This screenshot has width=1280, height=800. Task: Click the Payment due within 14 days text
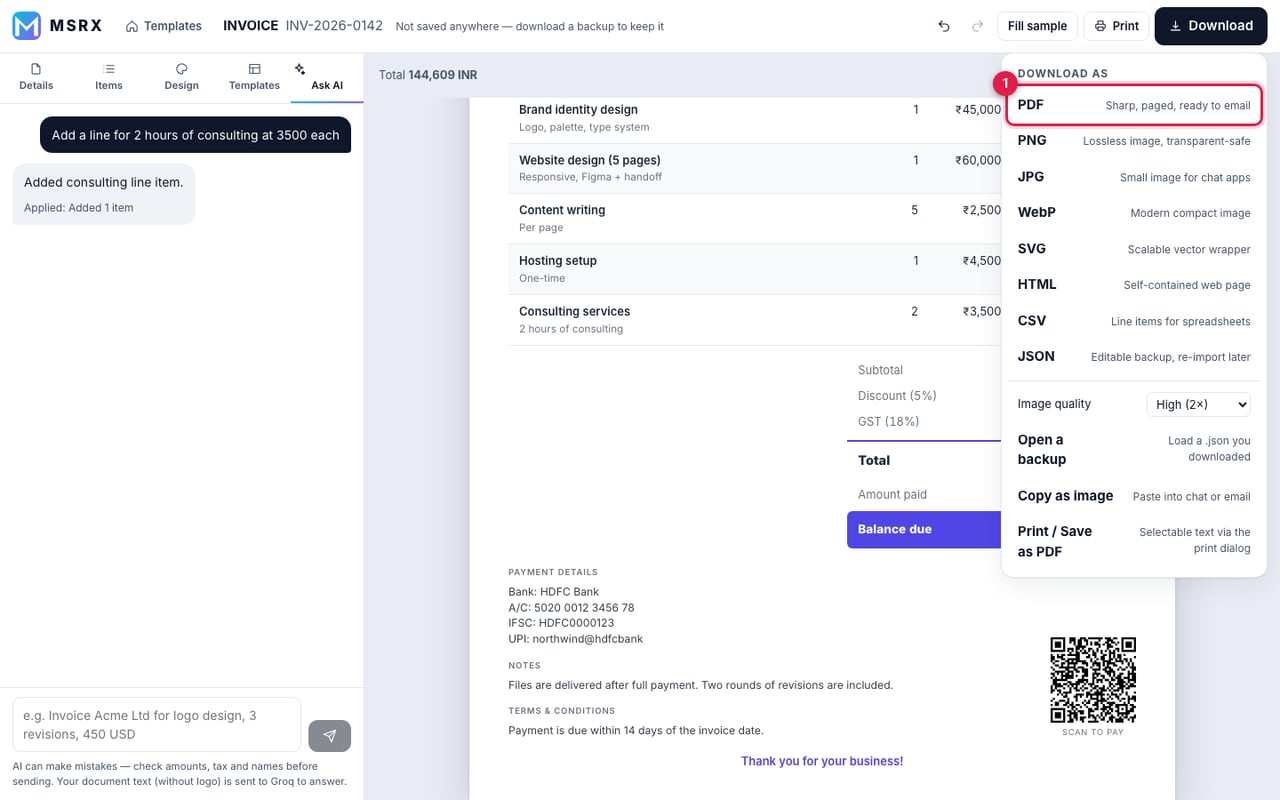pos(636,731)
